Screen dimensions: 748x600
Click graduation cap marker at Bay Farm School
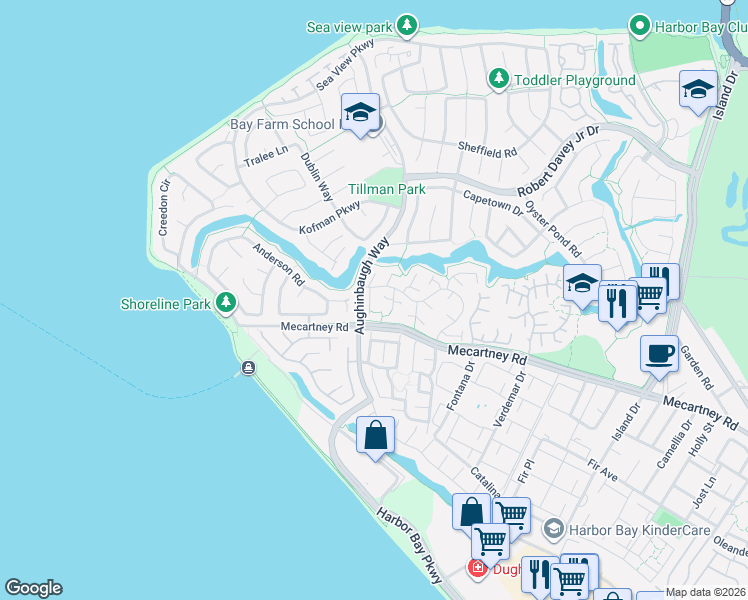click(x=361, y=114)
